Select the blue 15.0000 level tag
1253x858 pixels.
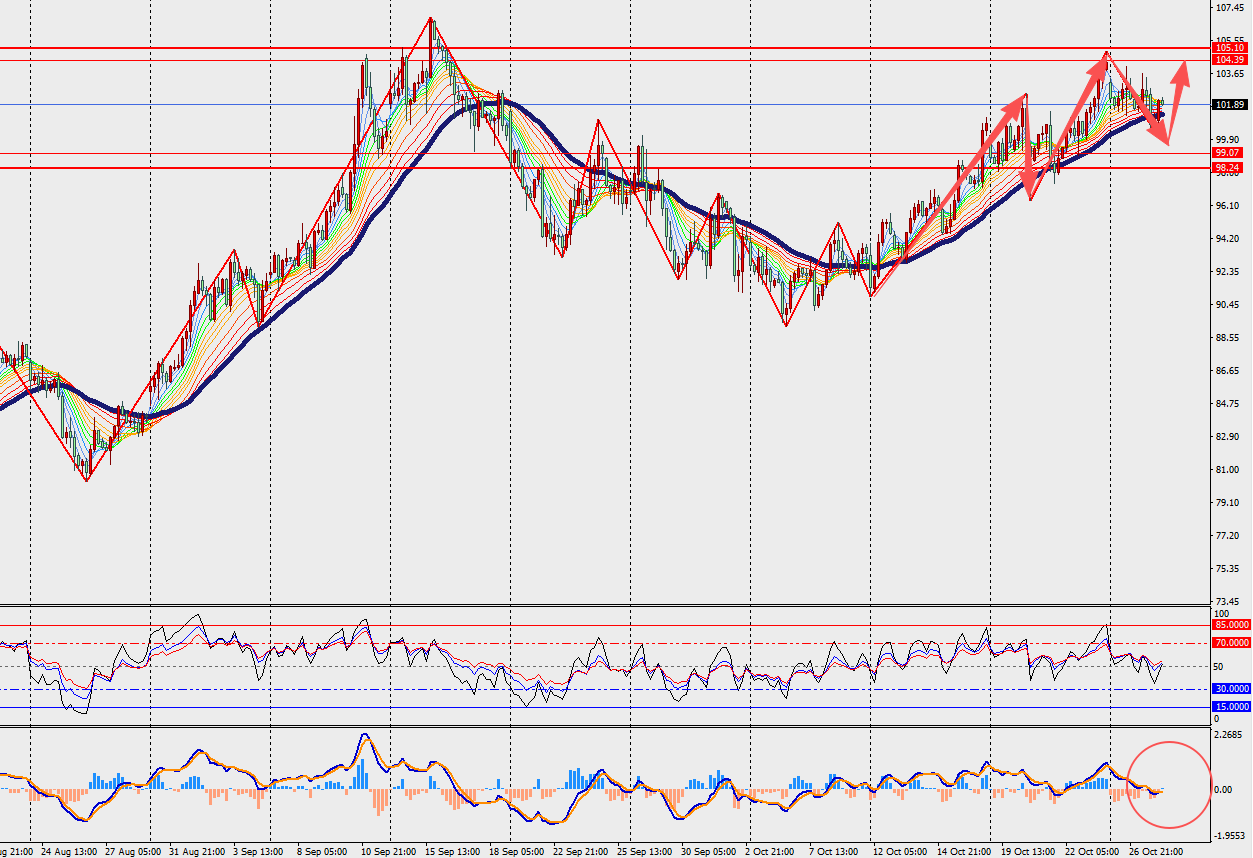point(1230,706)
